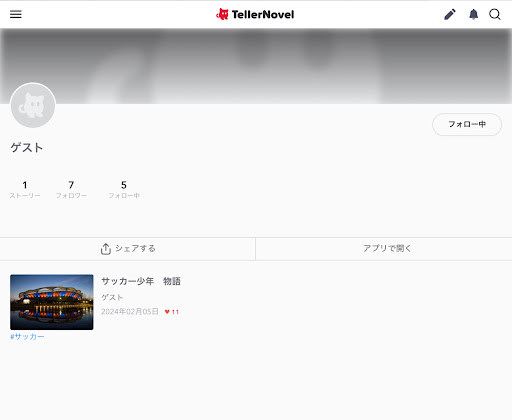Open the 7 フォロワー list
The image size is (512, 420).
[71, 190]
